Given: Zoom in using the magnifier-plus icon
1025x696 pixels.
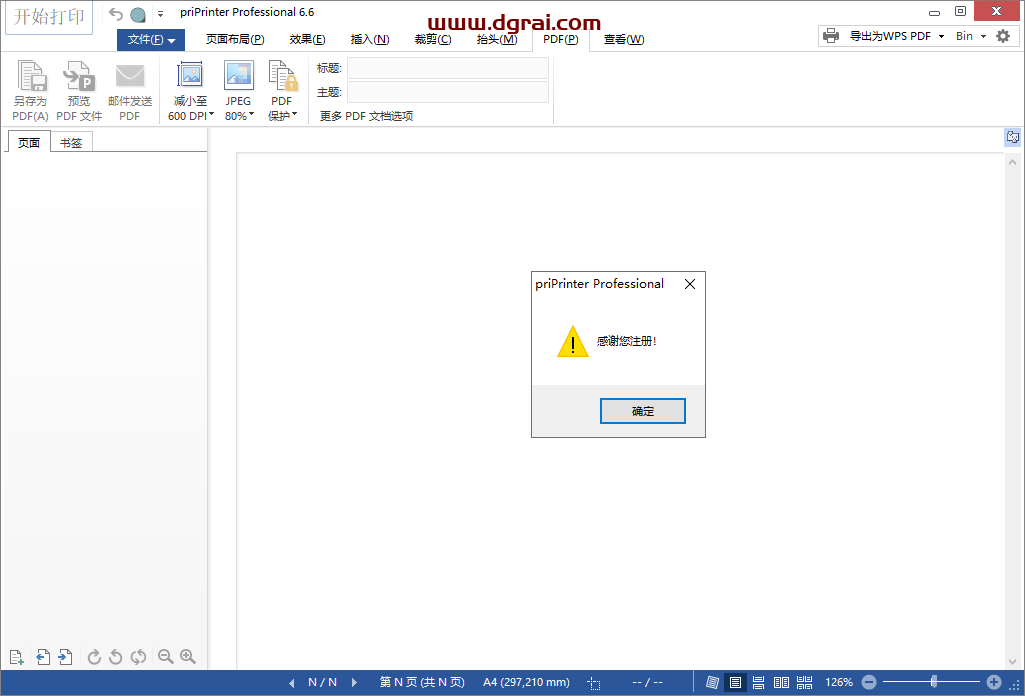Looking at the screenshot, I should click(x=188, y=657).
